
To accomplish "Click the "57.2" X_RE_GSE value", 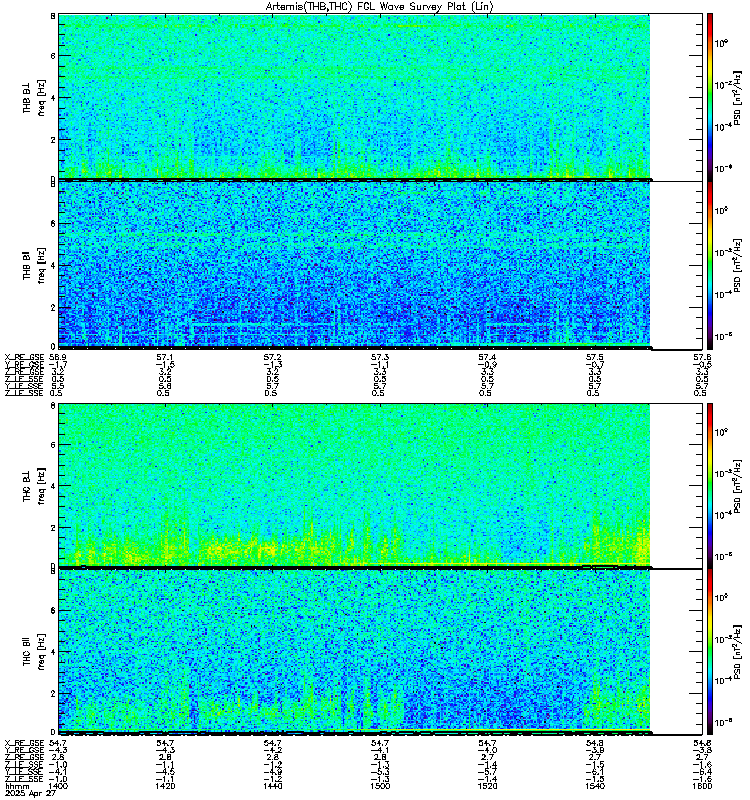I will pyautogui.click(x=272, y=357).
